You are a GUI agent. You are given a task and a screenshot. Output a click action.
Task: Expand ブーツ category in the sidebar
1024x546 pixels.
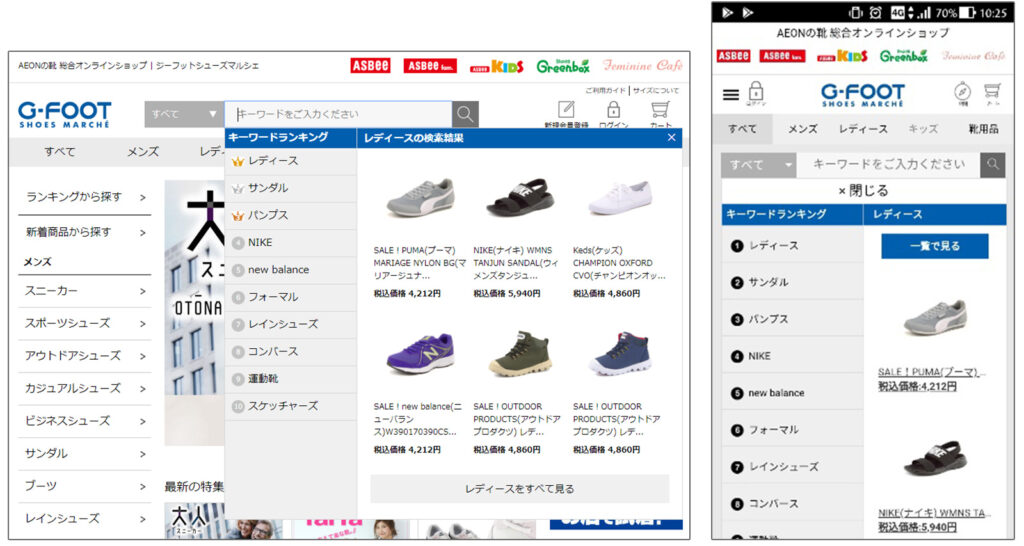pos(84,487)
